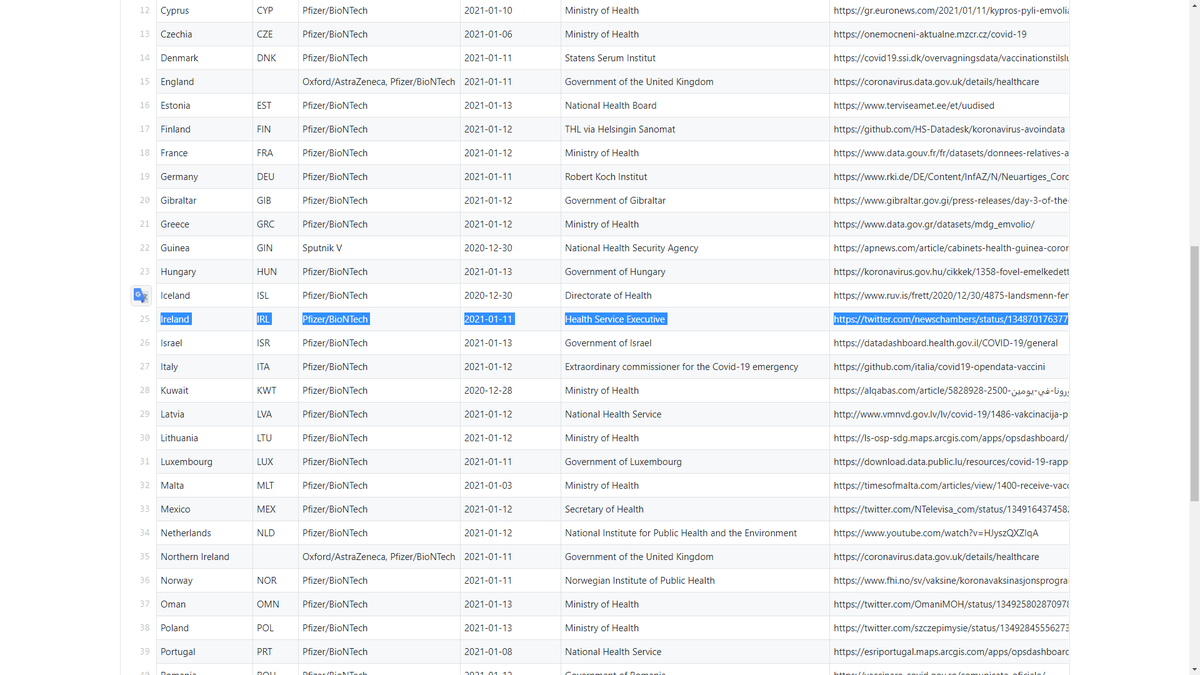The height and width of the screenshot is (675, 1200).
Task: Click the terviseamet.ee URL
Action: [913, 105]
